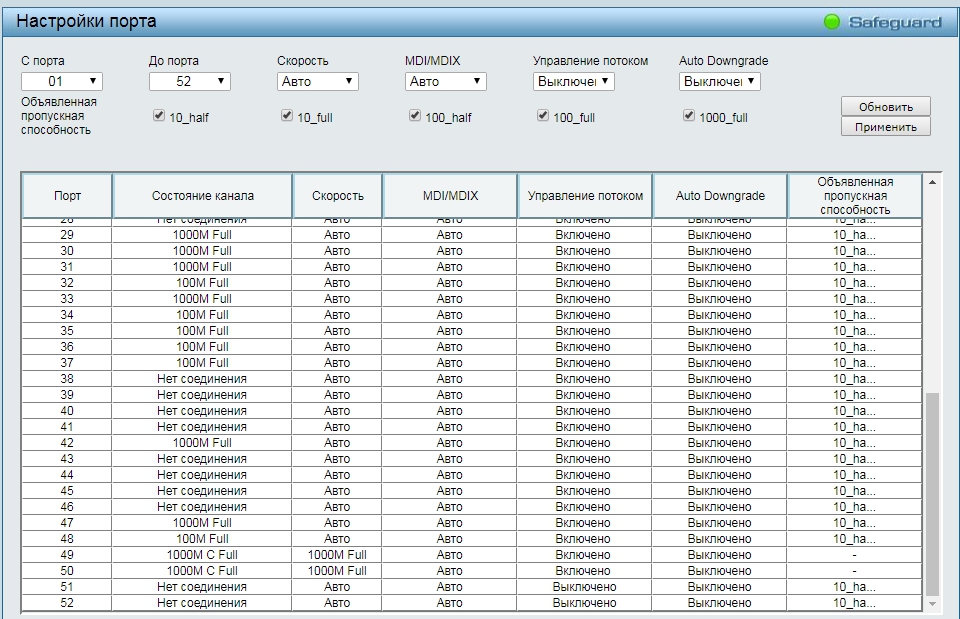Toggle the 100_half checkbox
This screenshot has height=619, width=960.
click(415, 116)
